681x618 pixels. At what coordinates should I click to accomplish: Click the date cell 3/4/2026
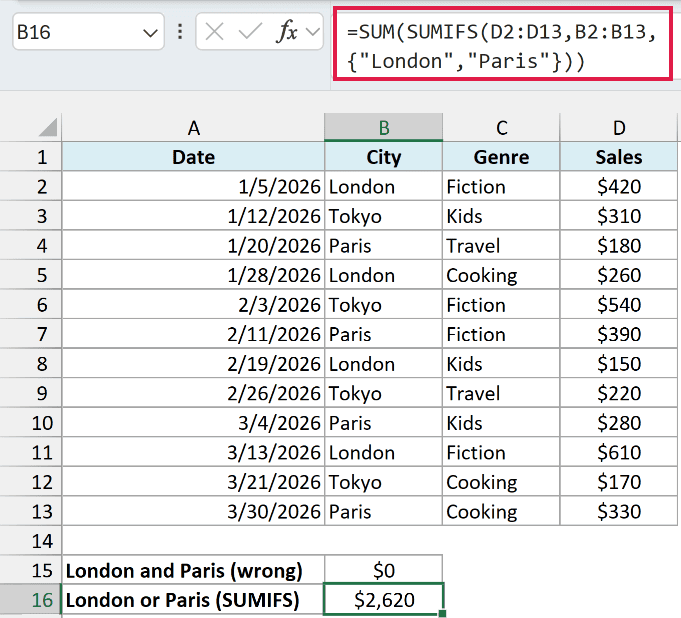click(x=193, y=423)
